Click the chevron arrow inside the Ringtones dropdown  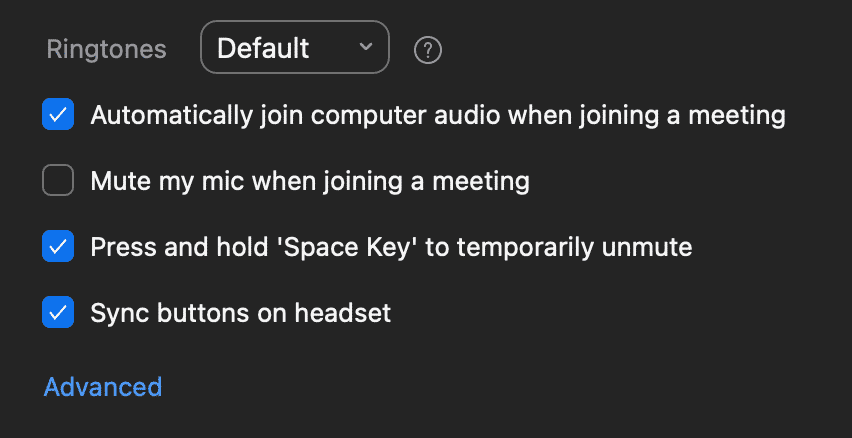pyautogui.click(x=366, y=47)
